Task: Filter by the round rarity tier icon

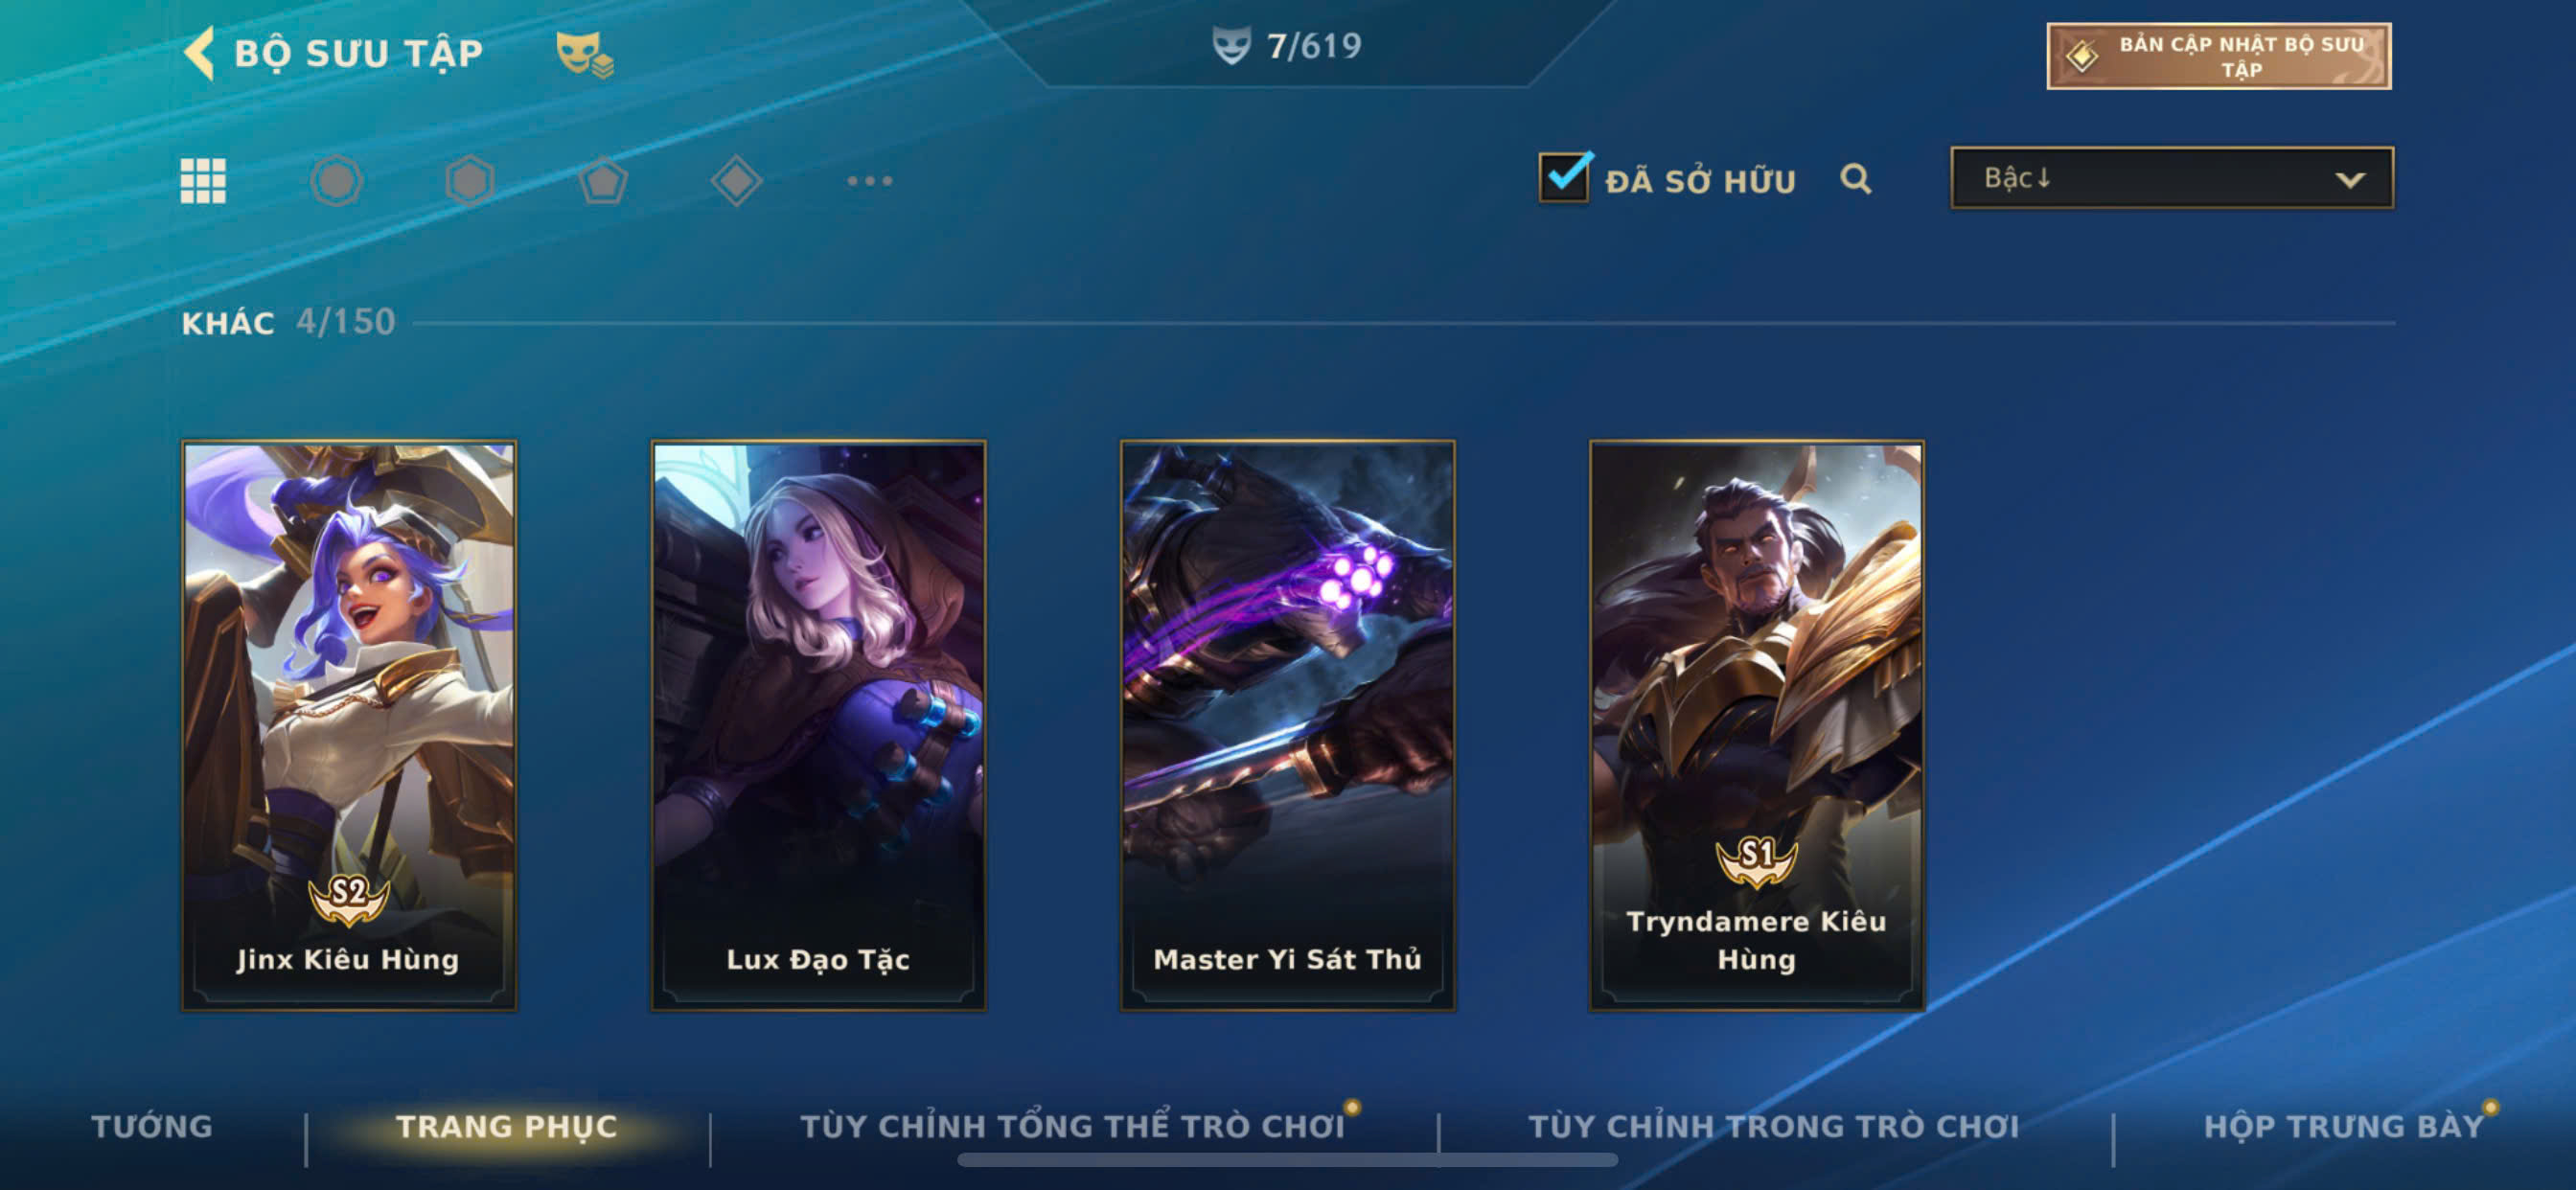Action: click(x=336, y=181)
